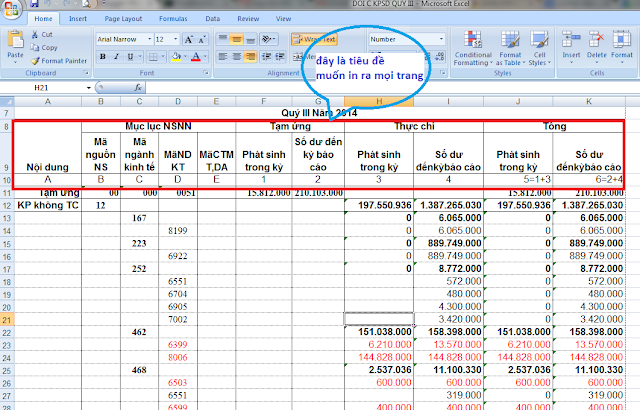Viewport: 640px width, 410px height.
Task: Insert cells using the Insert icon
Action: [571, 47]
